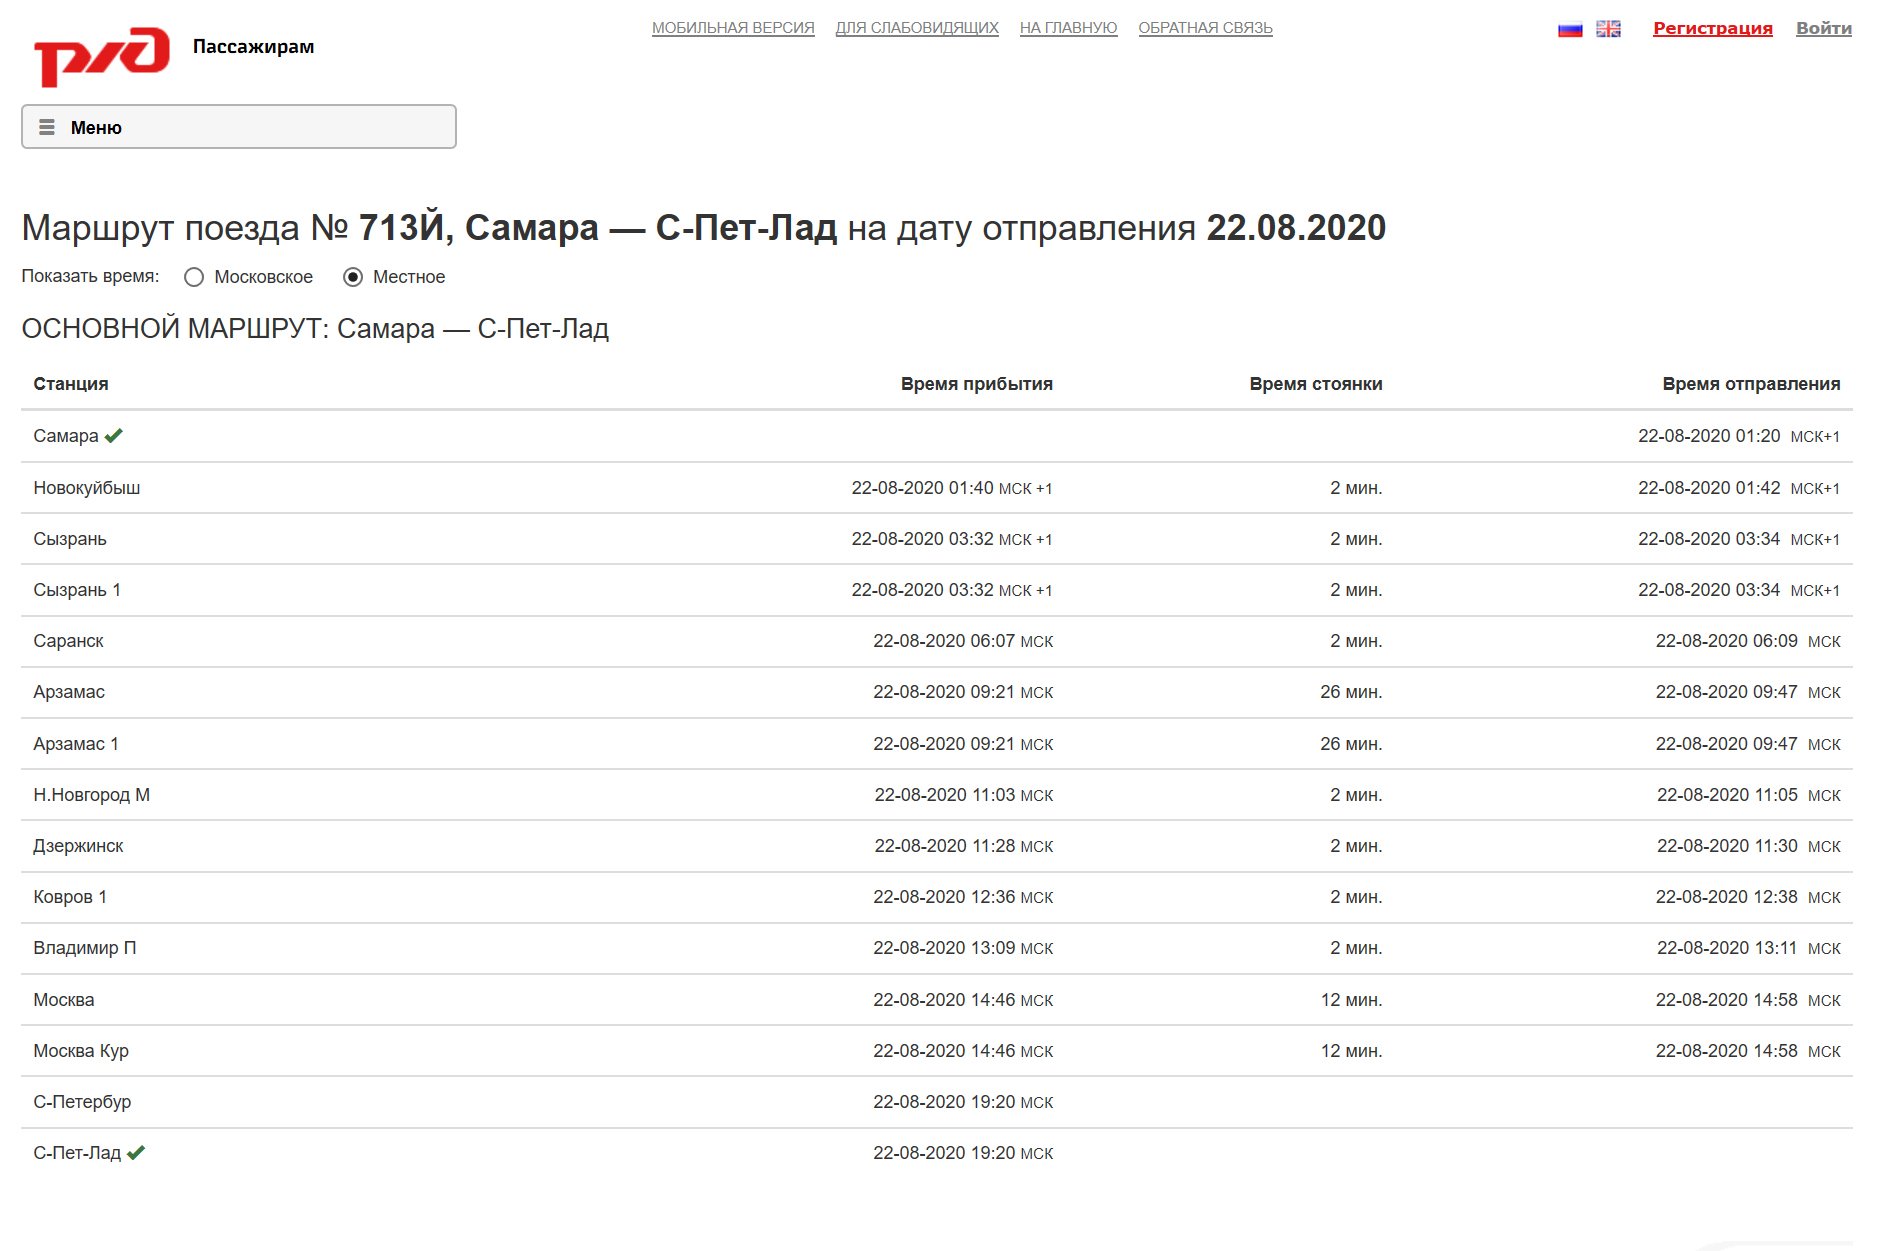1877x1251 pixels.
Task: Click Новокуйбыш arrival time 01:40
Action: 952,488
